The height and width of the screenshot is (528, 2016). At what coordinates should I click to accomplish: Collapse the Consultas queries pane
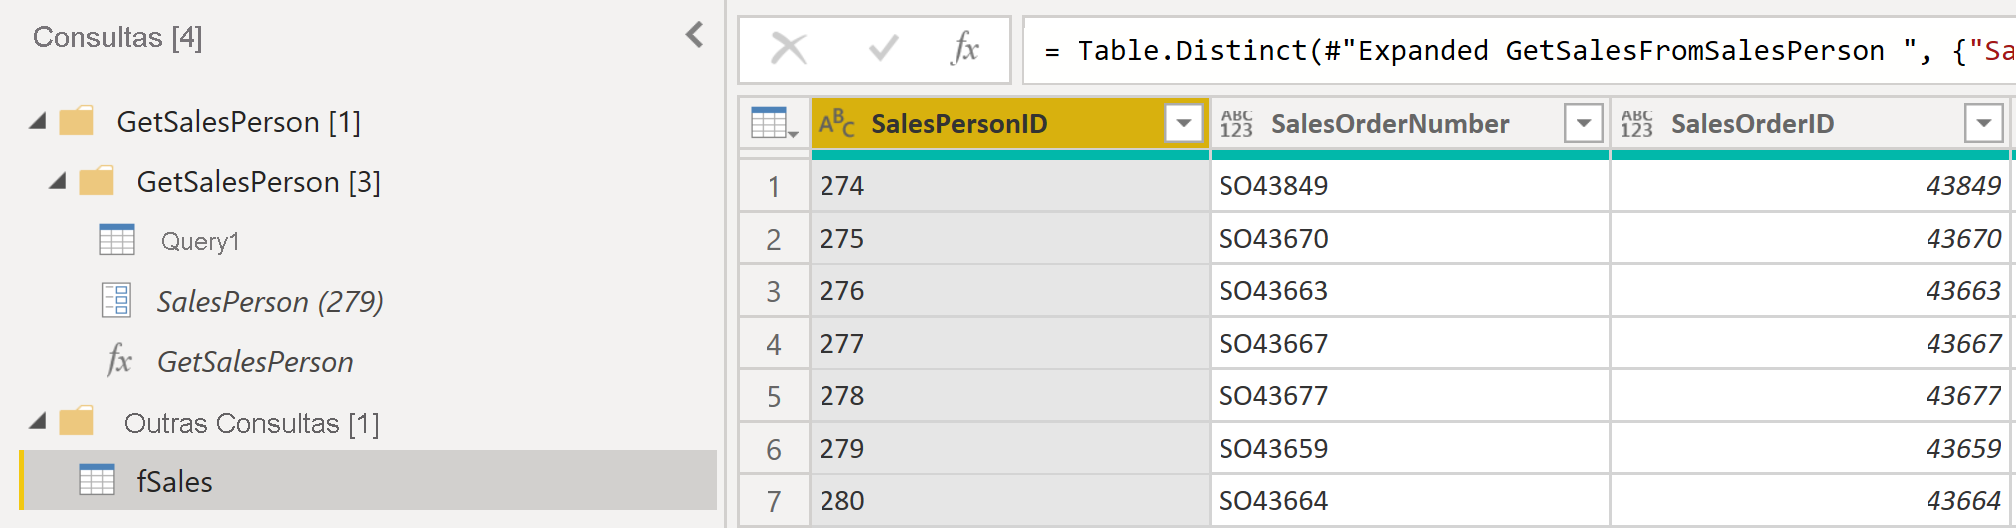(x=695, y=36)
